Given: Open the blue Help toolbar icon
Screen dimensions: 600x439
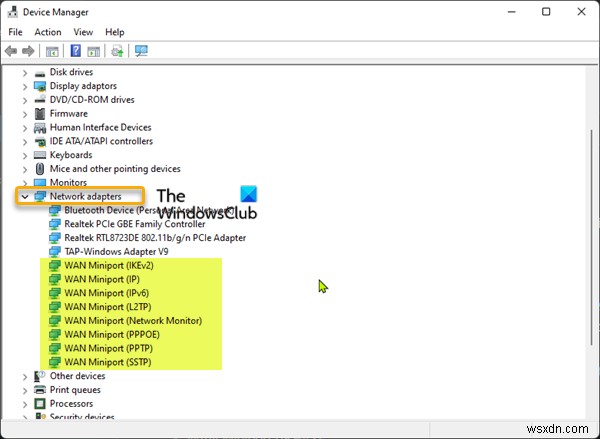Looking at the screenshot, I should [76, 50].
